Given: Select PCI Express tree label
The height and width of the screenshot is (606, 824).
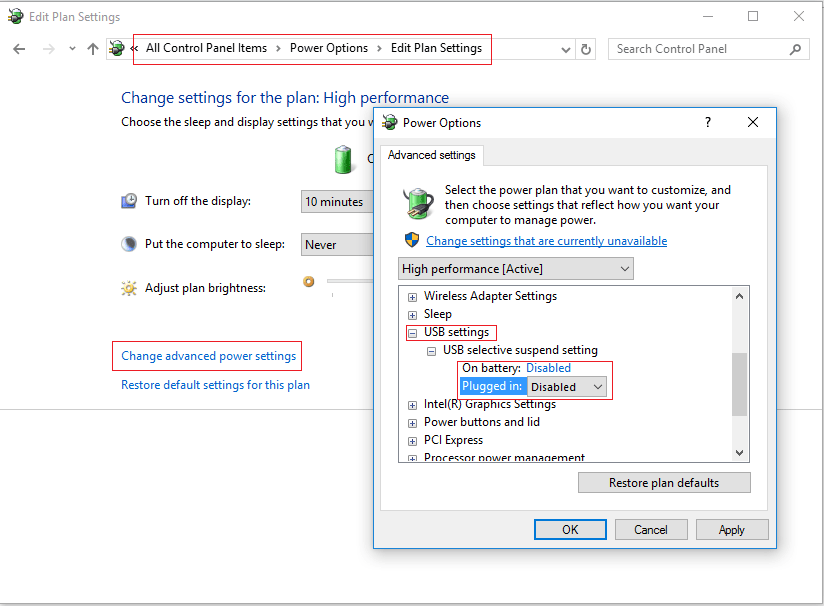Looking at the screenshot, I should click(454, 440).
